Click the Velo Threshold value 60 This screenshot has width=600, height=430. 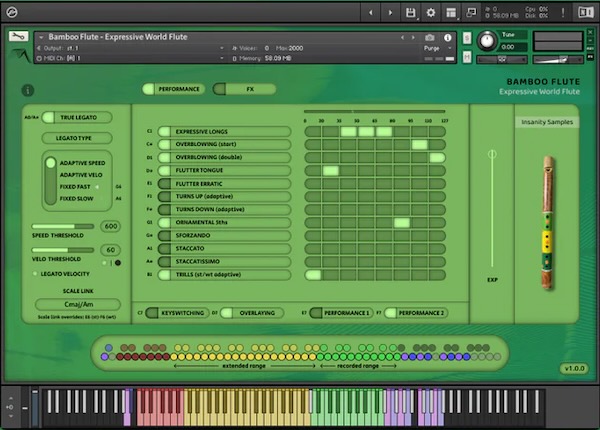pos(111,250)
